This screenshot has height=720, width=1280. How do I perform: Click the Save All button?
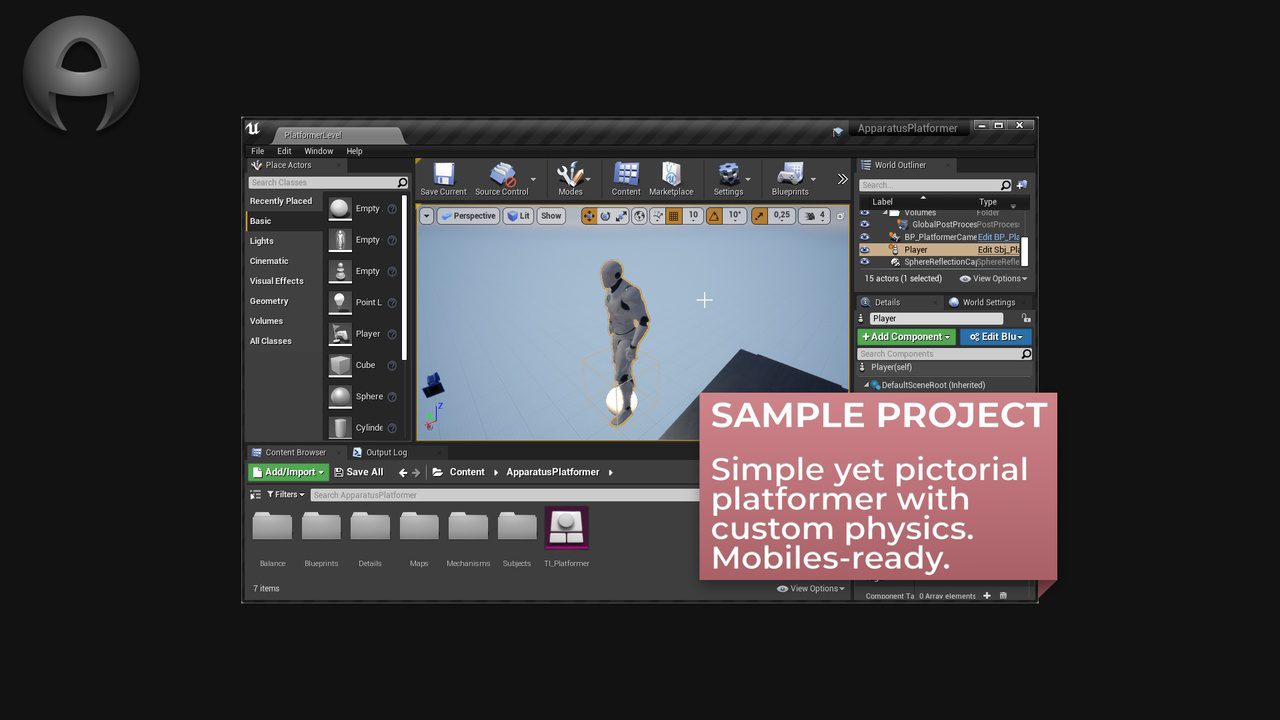[x=359, y=471]
